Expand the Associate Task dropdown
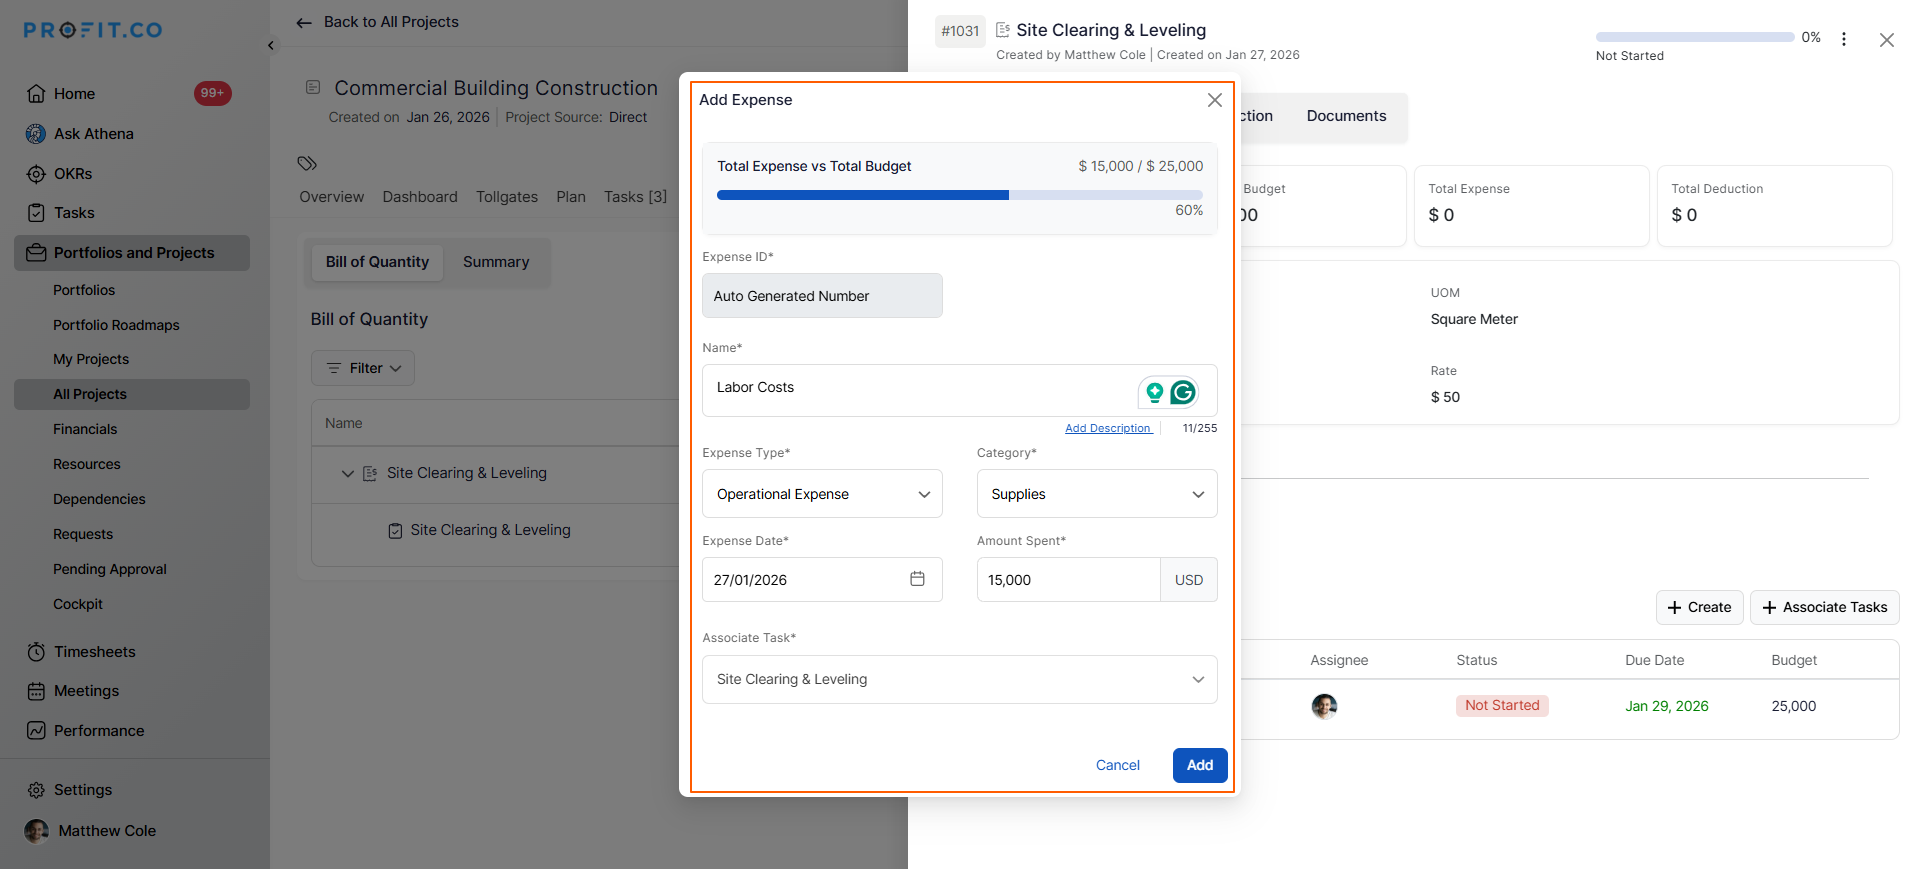Screen dimensions: 1920x869 [959, 679]
